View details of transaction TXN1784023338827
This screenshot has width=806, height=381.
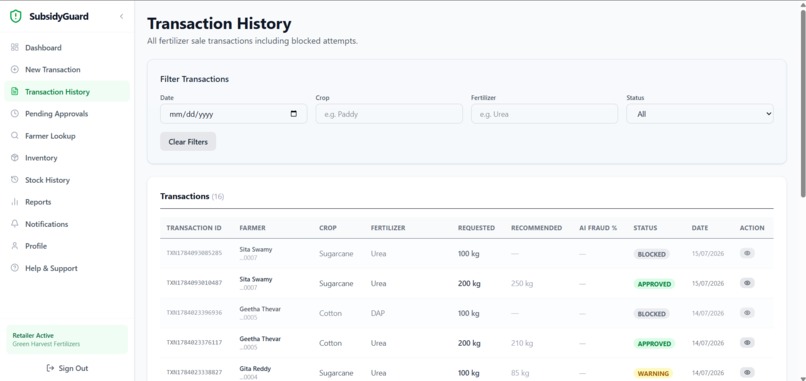point(747,372)
